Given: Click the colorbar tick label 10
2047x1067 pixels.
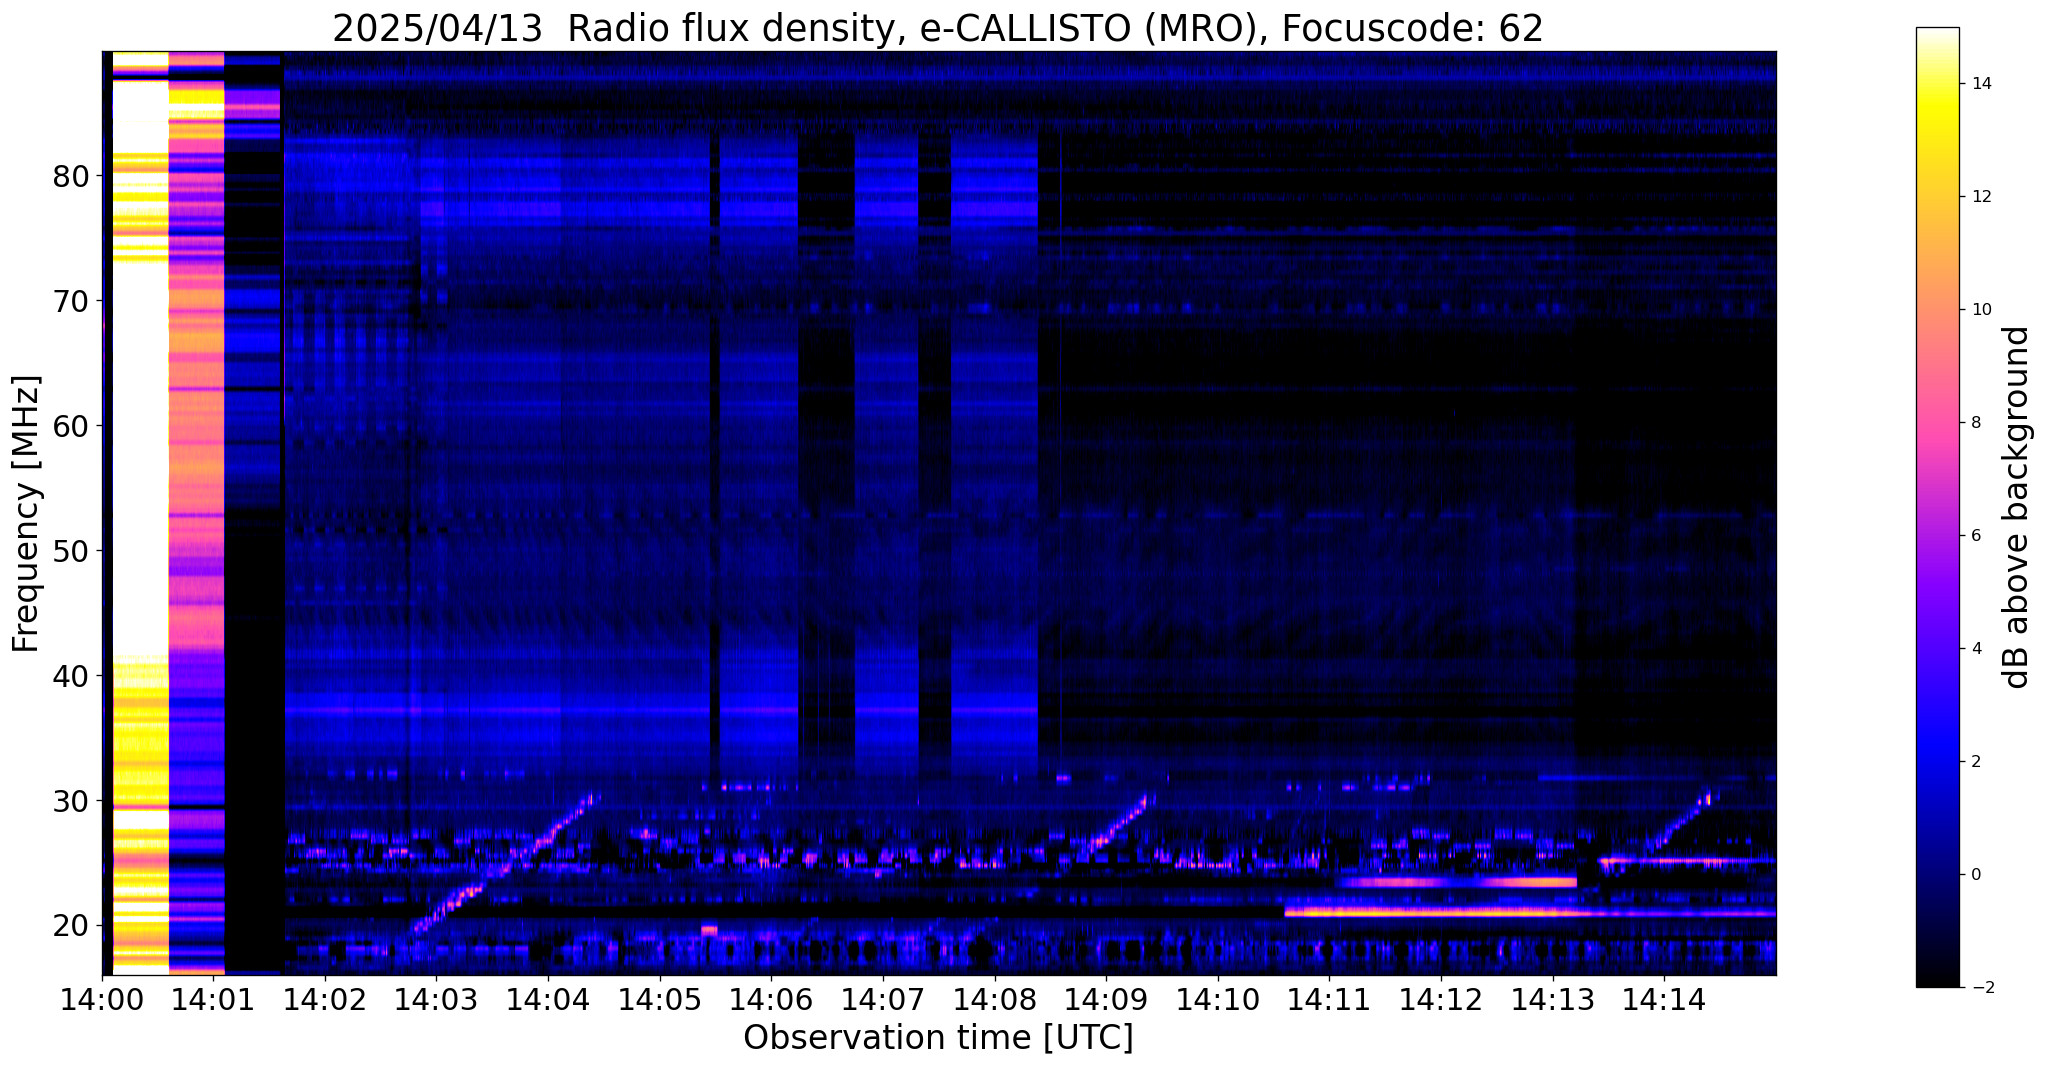Looking at the screenshot, I should [1980, 310].
